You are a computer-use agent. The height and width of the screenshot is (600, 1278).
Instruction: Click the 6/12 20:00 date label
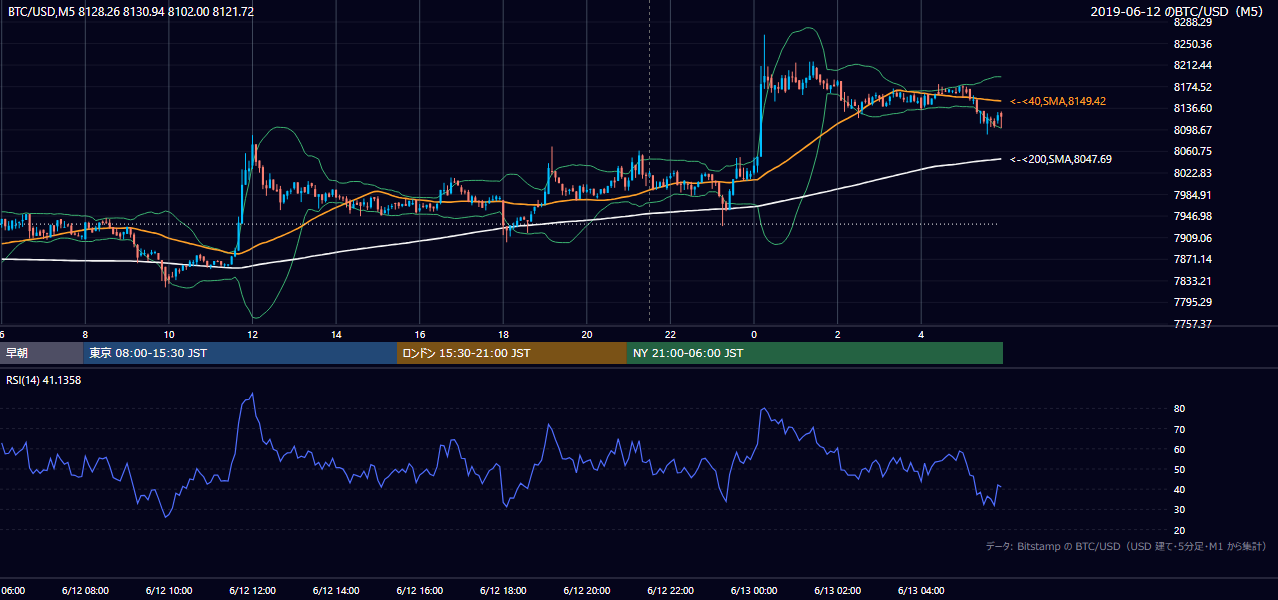tap(586, 590)
